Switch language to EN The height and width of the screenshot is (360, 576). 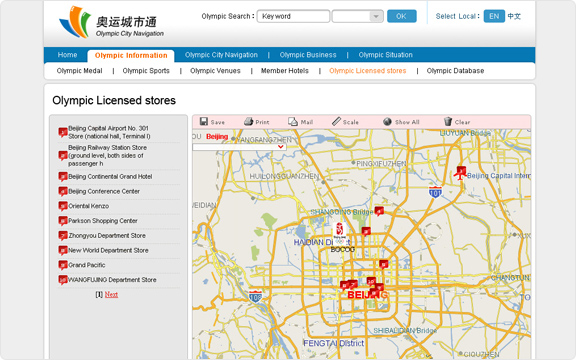(x=494, y=16)
